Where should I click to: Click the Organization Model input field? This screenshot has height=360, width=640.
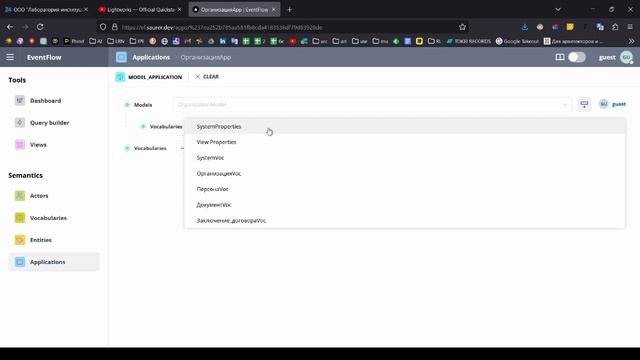click(371, 105)
